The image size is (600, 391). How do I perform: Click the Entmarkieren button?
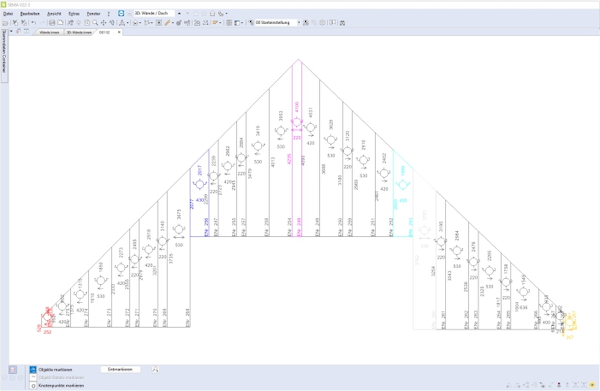tap(120, 370)
